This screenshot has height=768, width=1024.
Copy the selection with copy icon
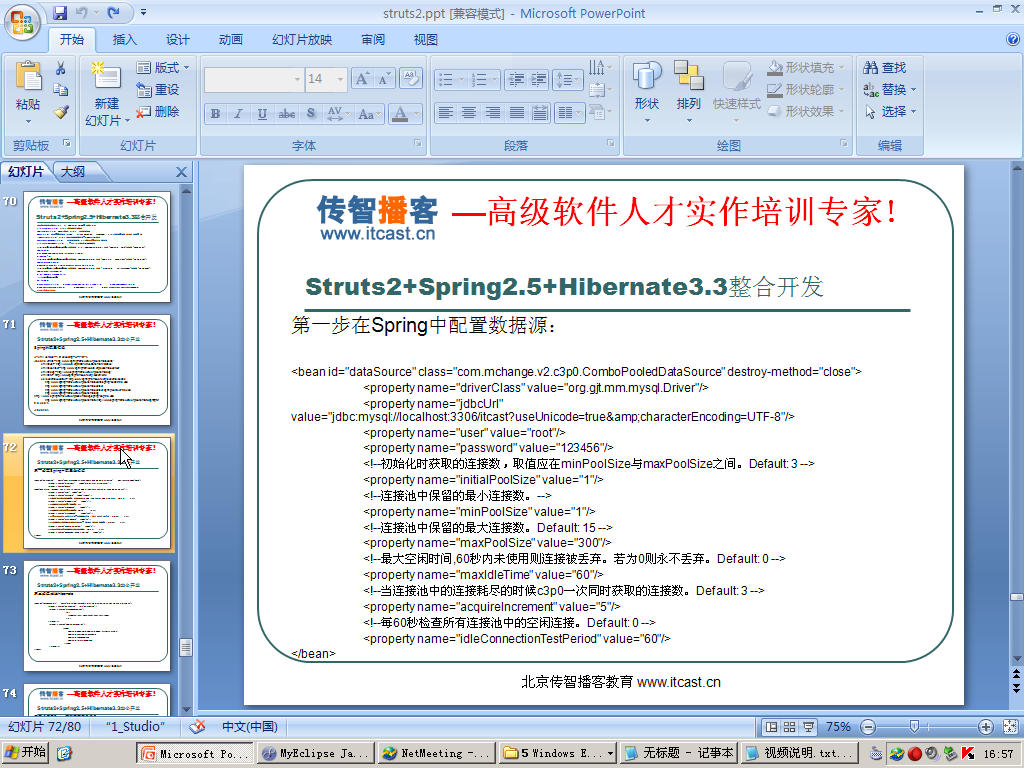[61, 90]
